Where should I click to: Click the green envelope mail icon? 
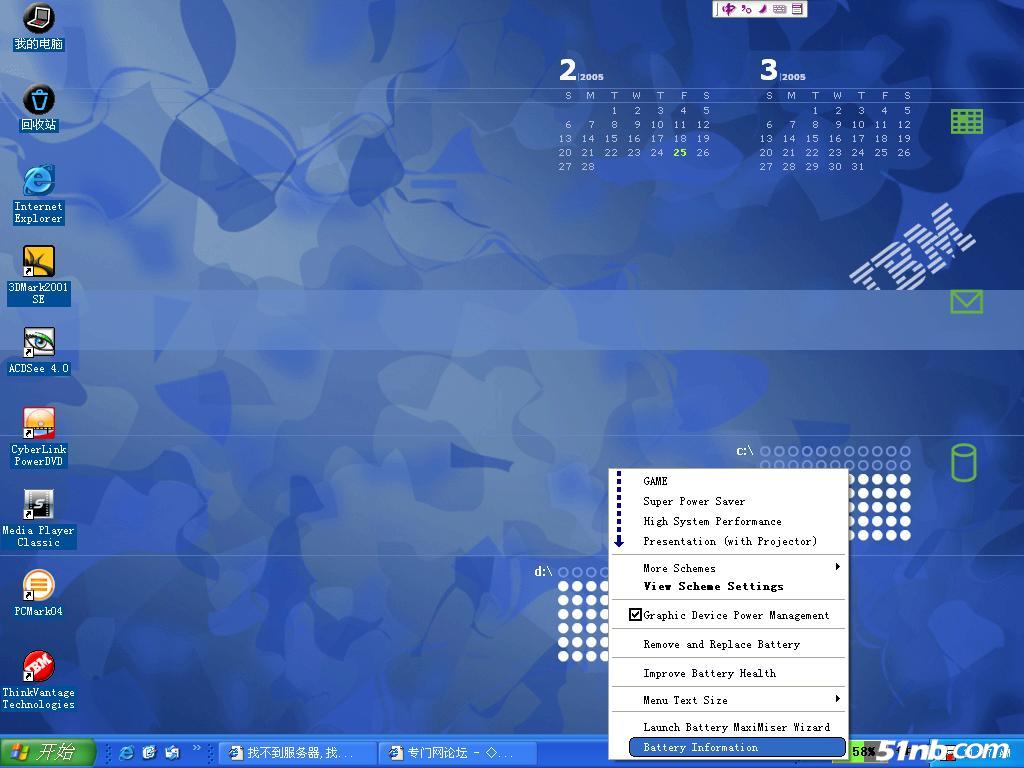(966, 301)
